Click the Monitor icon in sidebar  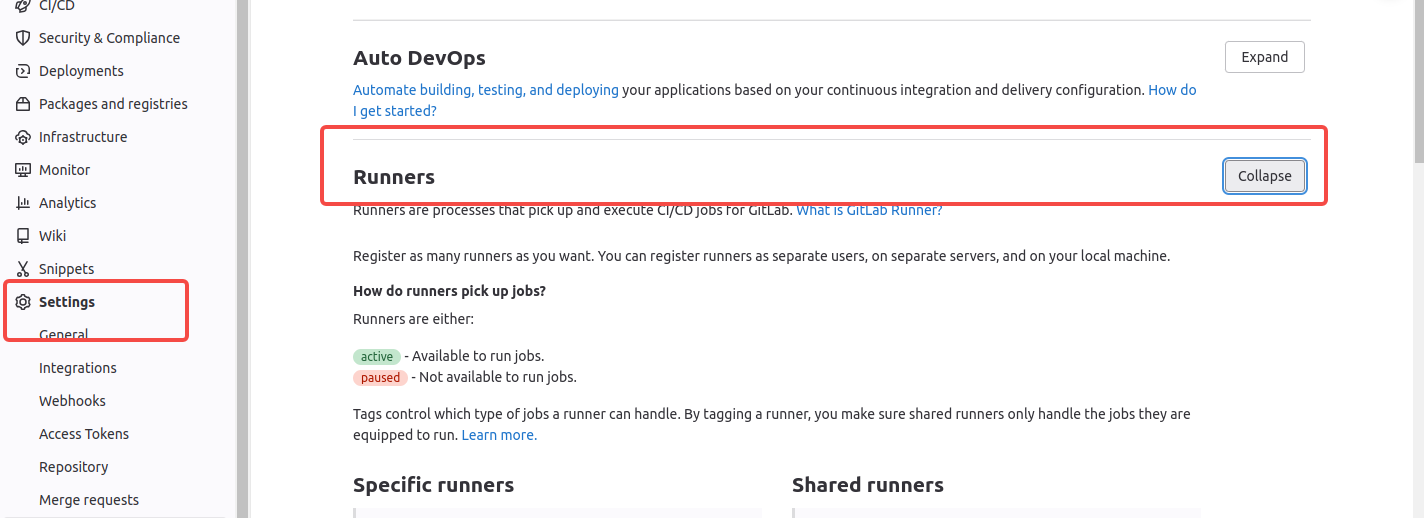23,170
